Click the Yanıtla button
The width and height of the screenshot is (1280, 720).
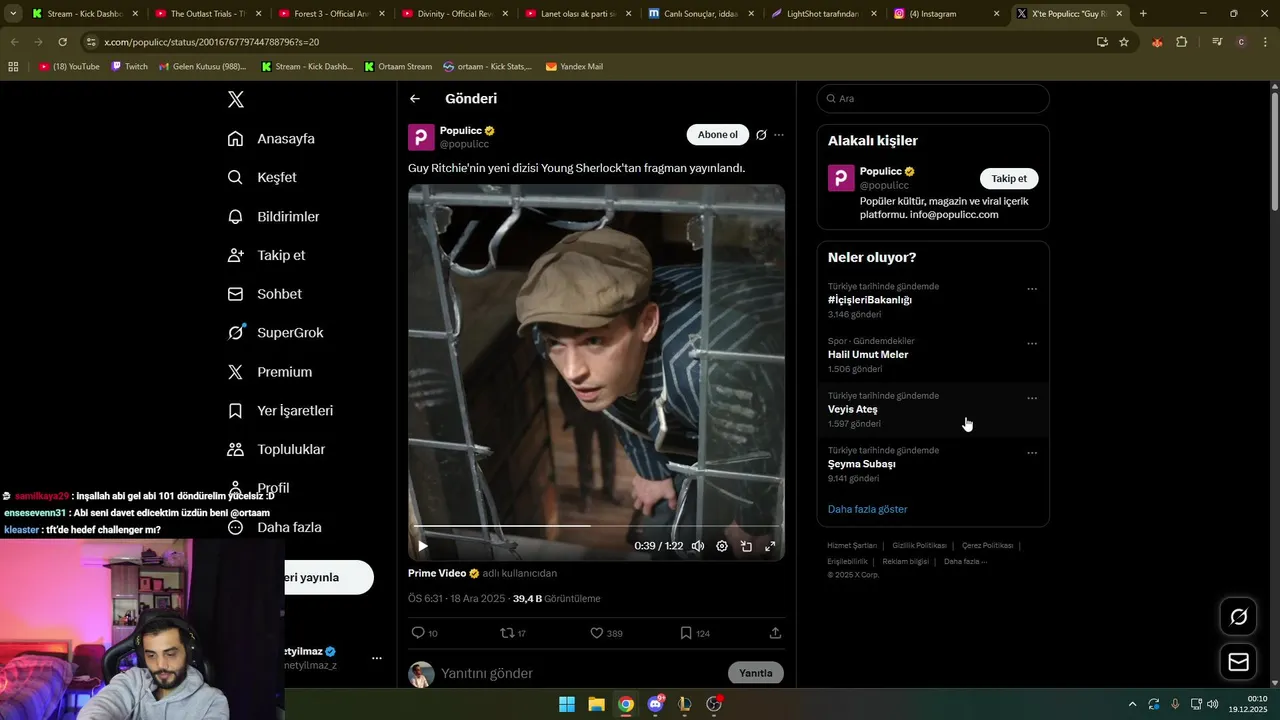coord(756,673)
